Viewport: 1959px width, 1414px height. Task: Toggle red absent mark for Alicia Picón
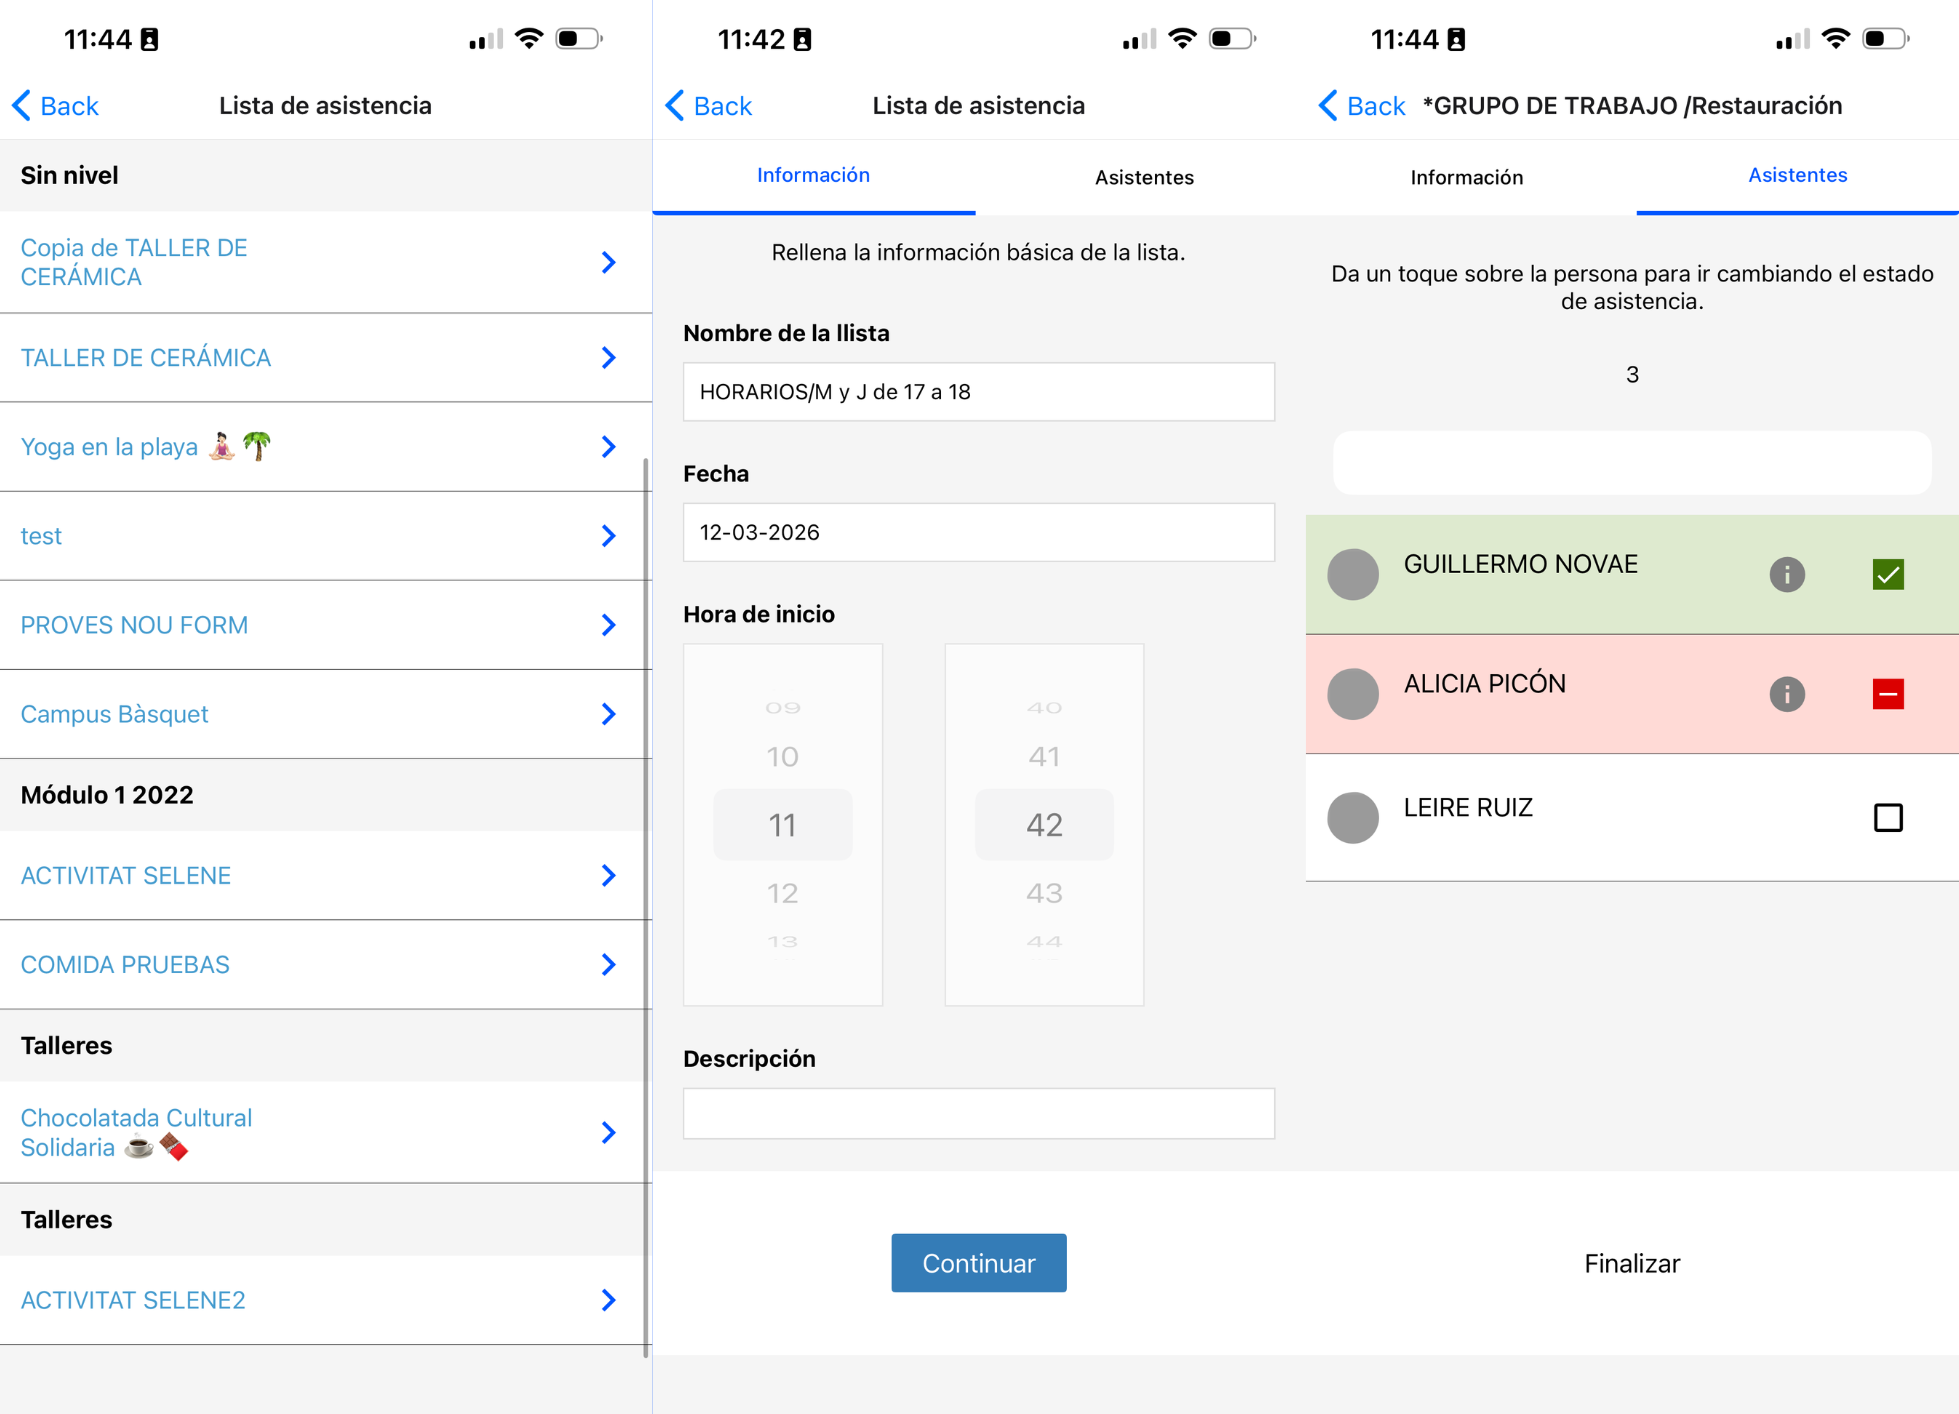[x=1887, y=693]
